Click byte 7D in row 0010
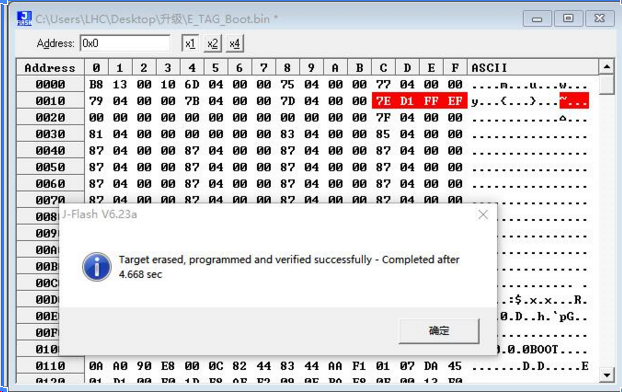The width and height of the screenshot is (622, 392). 287,101
